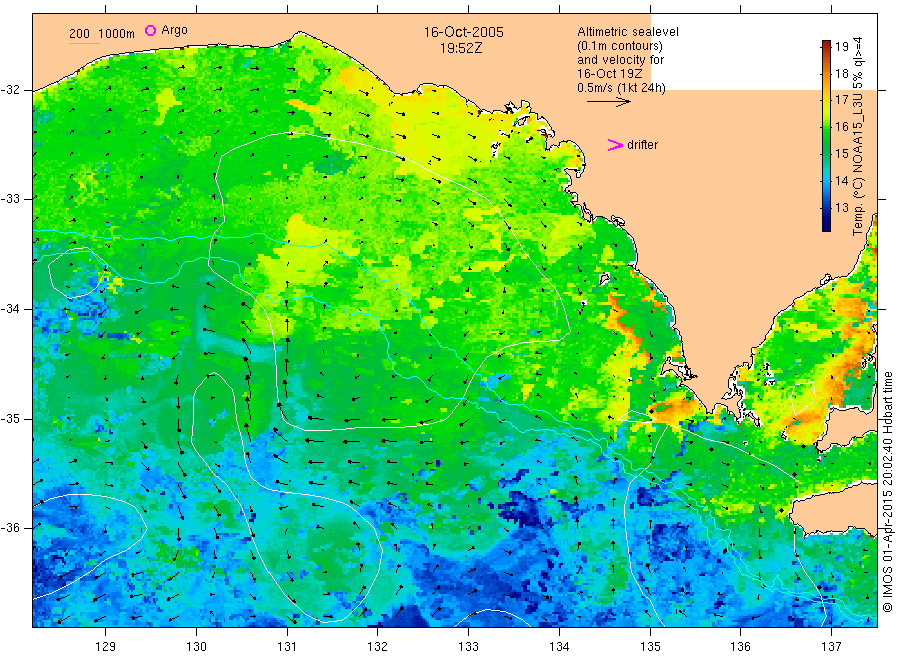Screen dimensions: 900x660
Task: Click the '1000m' depth legend label
Action: point(117,34)
